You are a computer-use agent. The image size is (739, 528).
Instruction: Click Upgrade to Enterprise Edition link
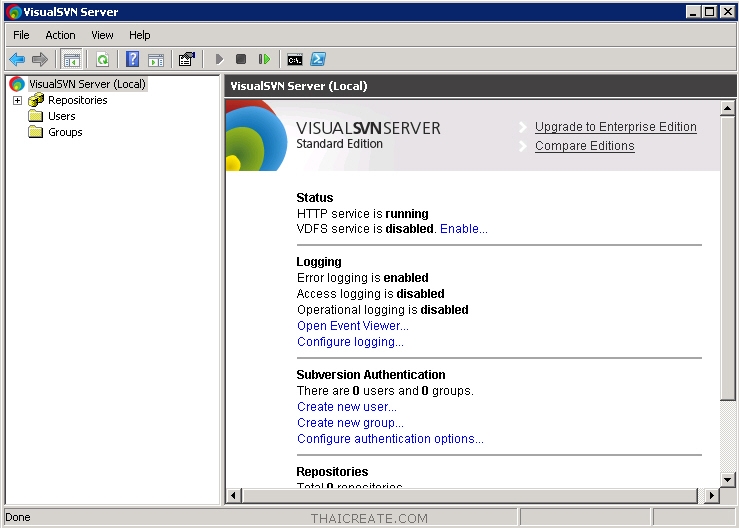pos(615,127)
